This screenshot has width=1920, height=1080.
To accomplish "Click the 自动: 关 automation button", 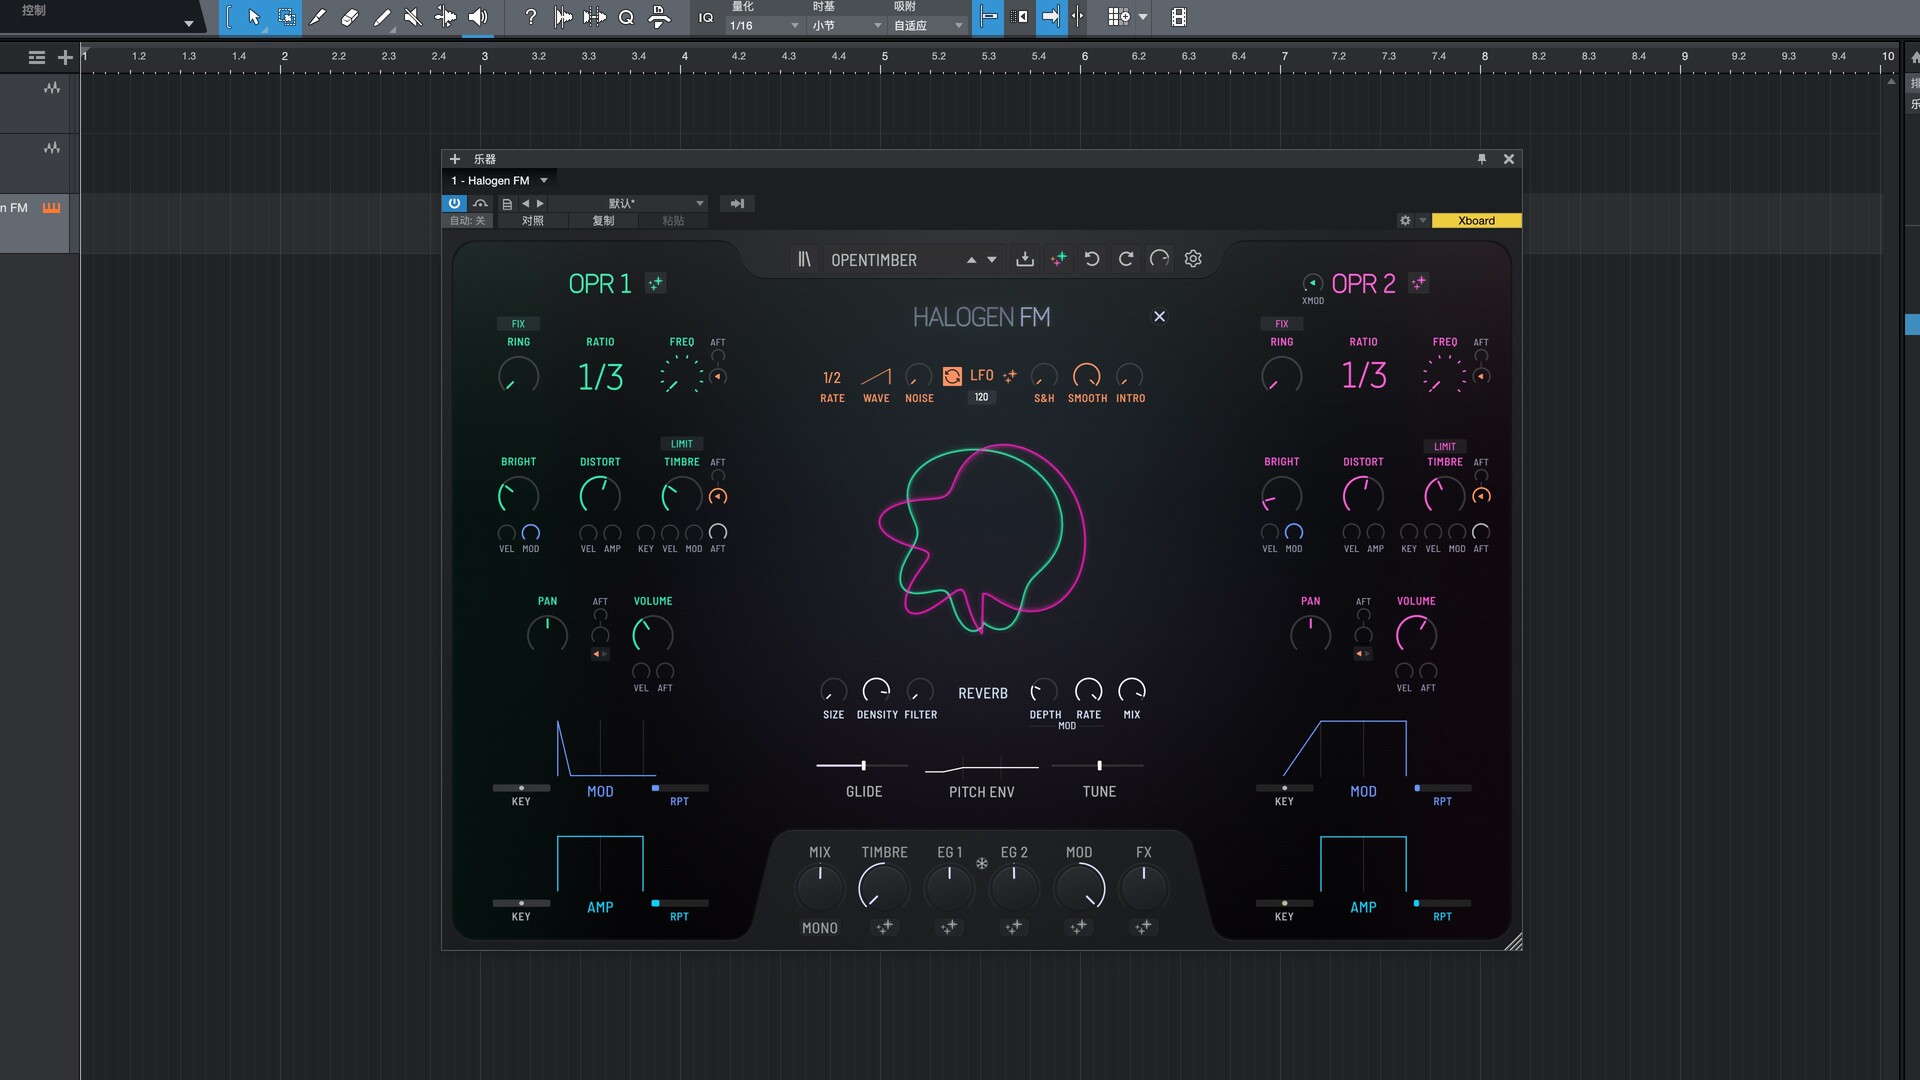I will 467,221.
